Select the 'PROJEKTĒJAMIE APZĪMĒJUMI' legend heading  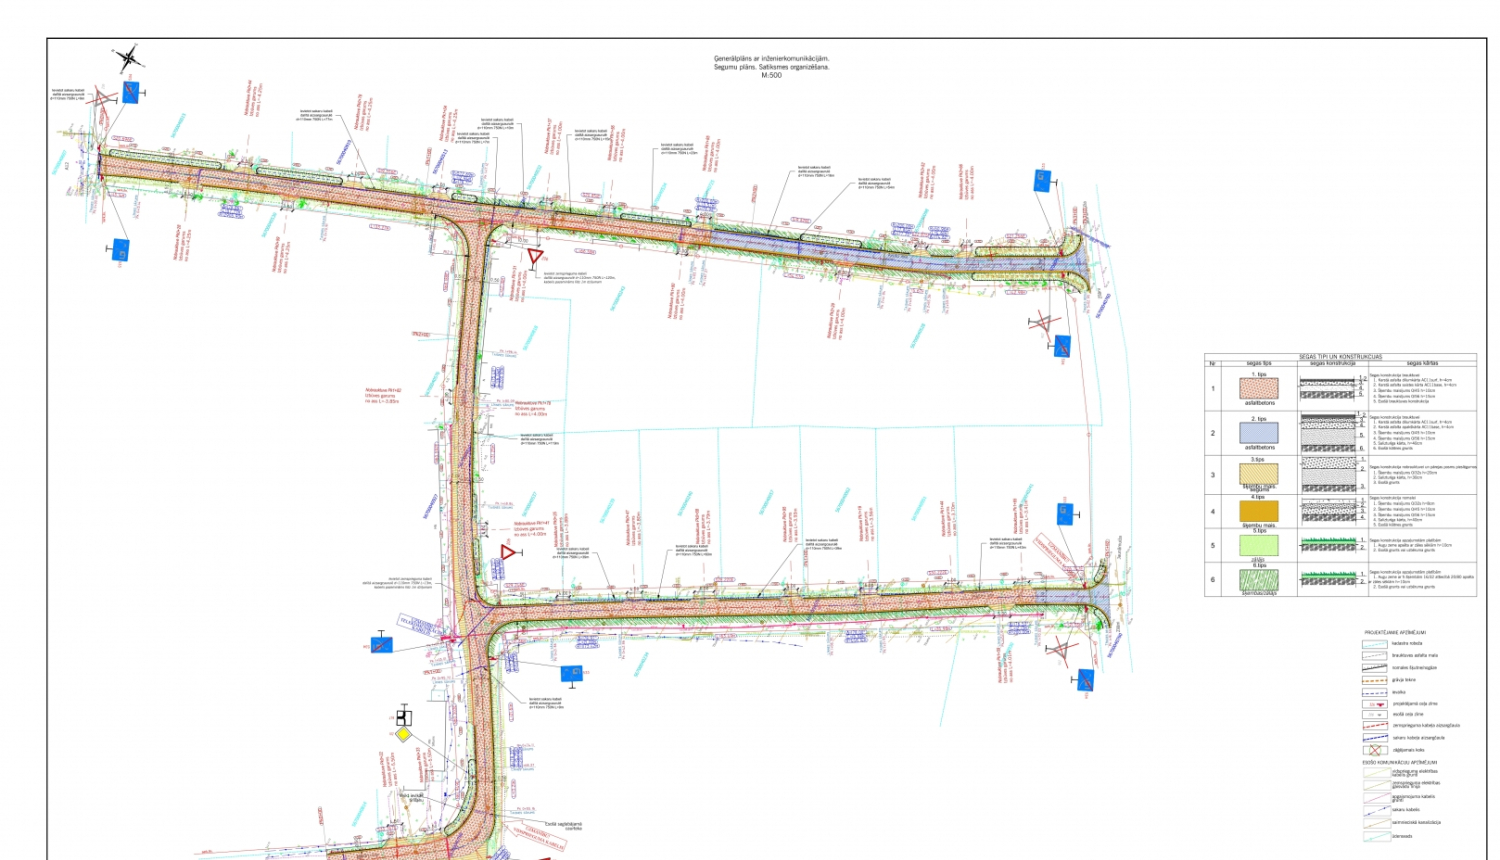1395,632
